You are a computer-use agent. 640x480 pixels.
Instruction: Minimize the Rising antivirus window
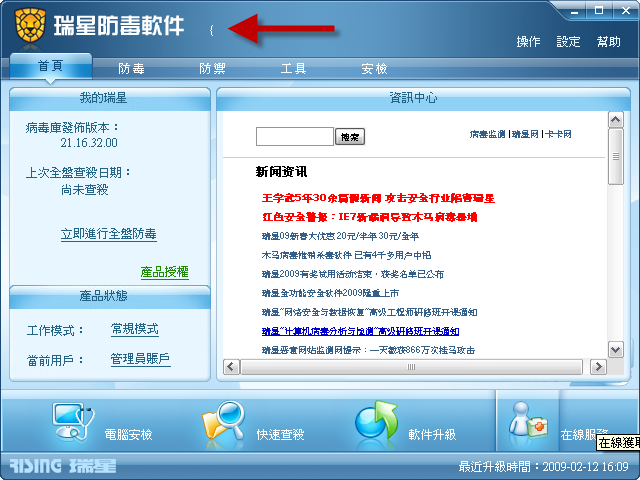pyautogui.click(x=575, y=11)
